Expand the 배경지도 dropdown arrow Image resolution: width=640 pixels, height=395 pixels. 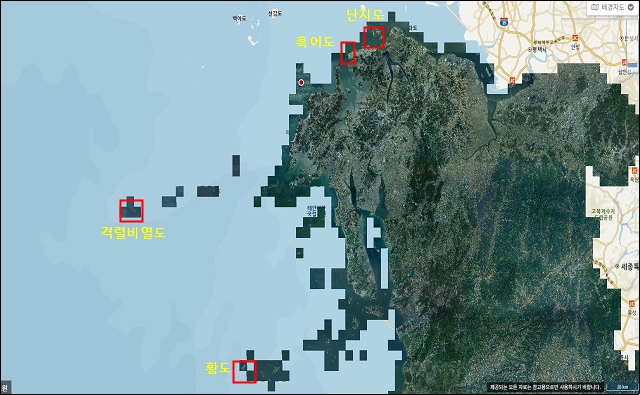(631, 7)
